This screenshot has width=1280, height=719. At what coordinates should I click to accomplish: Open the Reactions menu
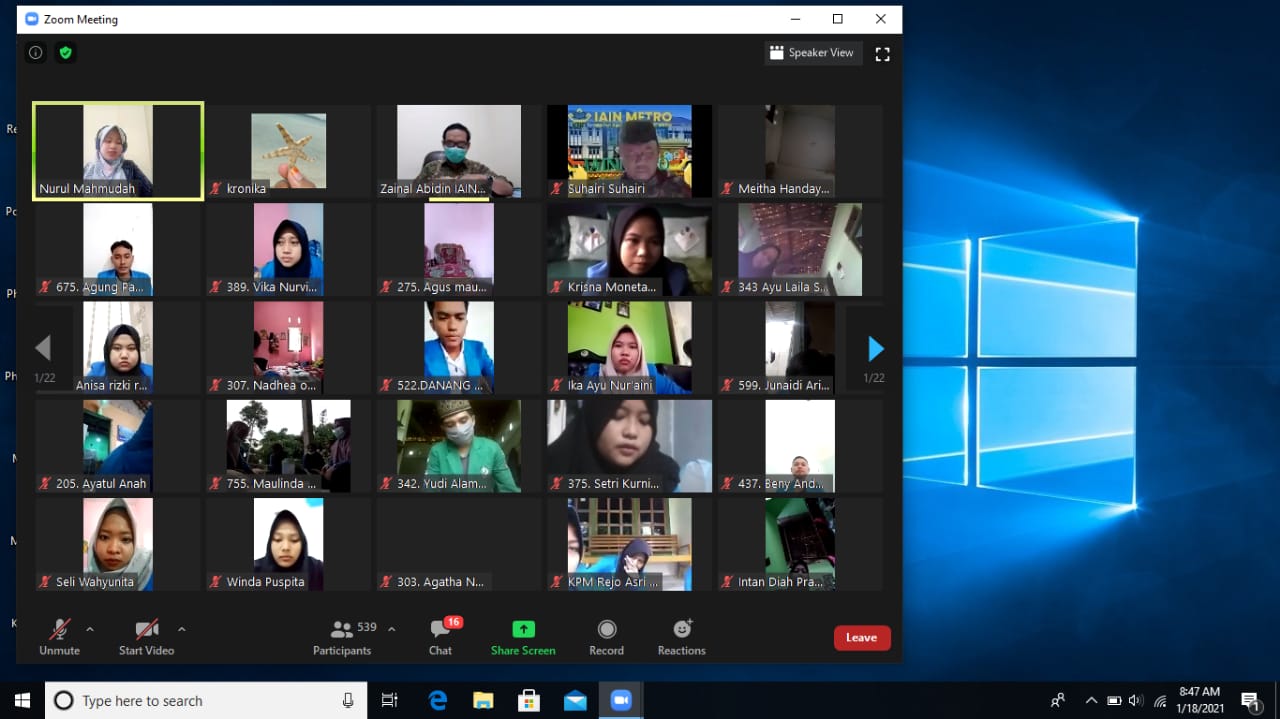pyautogui.click(x=682, y=637)
